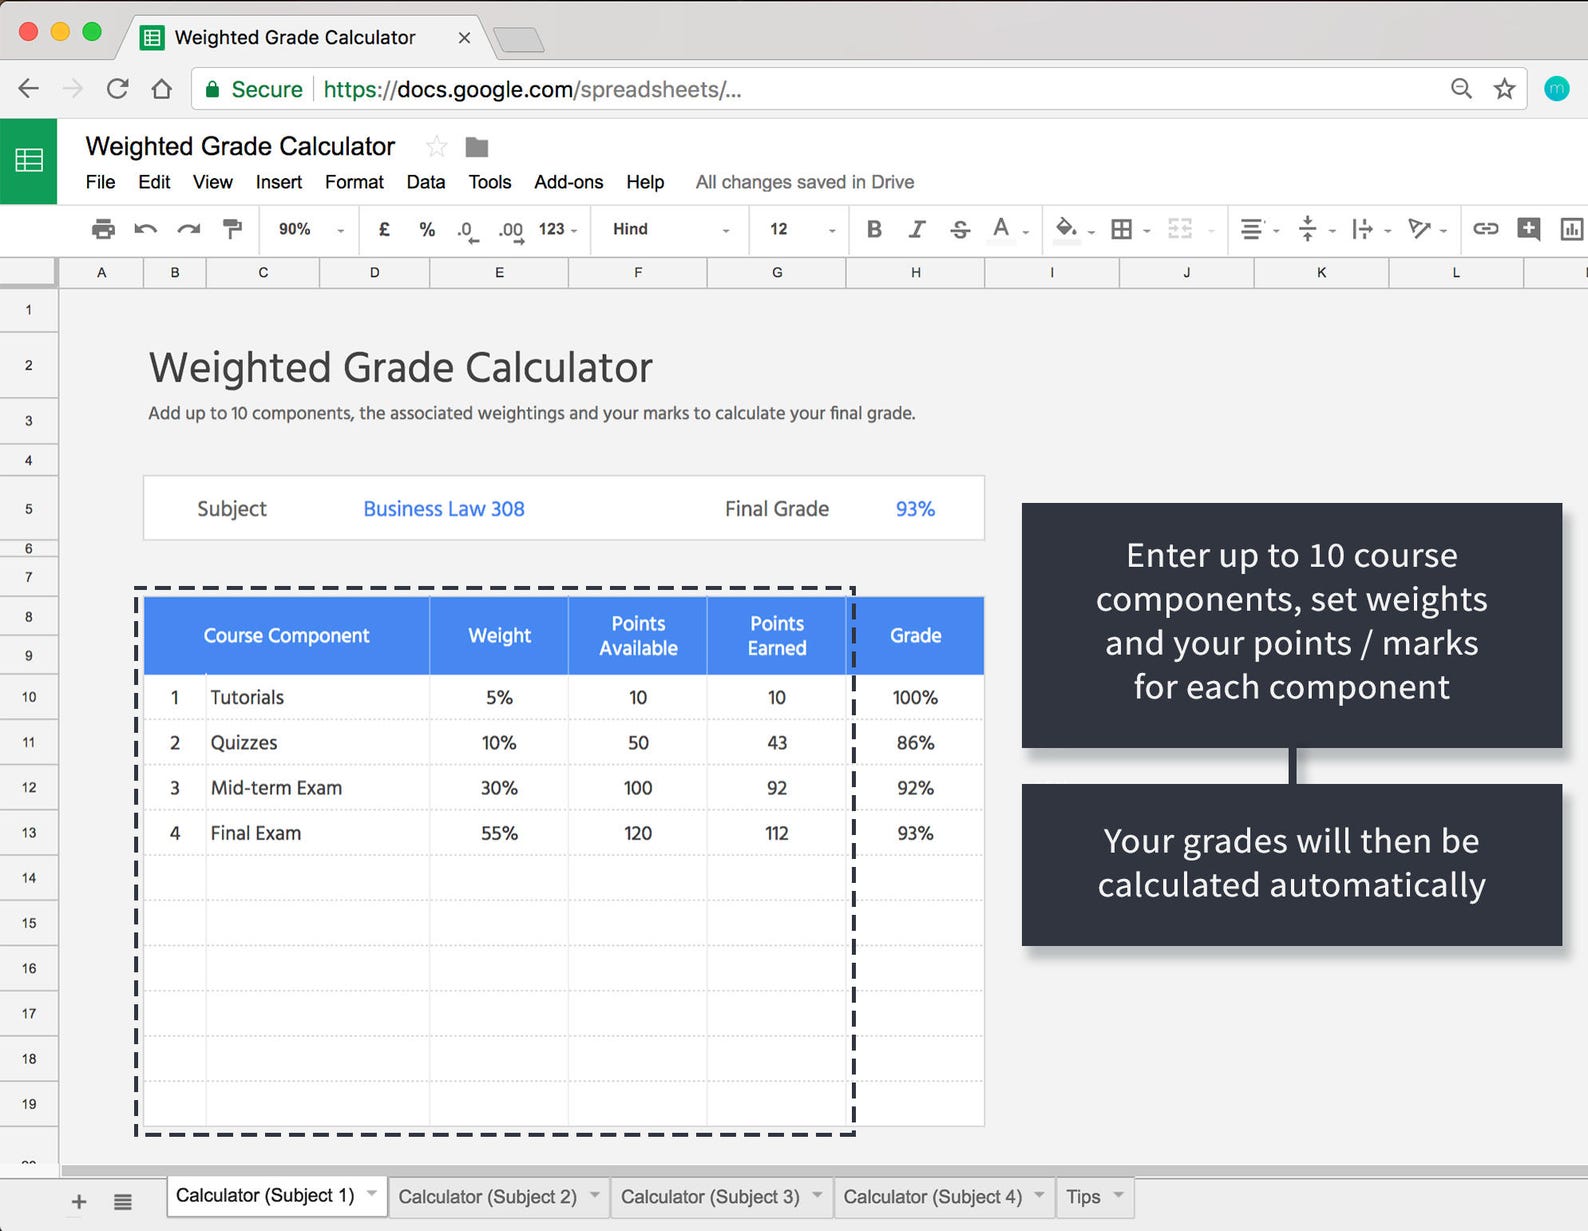Open the zoom 90% dropdown
This screenshot has height=1231, width=1588.
pyautogui.click(x=311, y=229)
